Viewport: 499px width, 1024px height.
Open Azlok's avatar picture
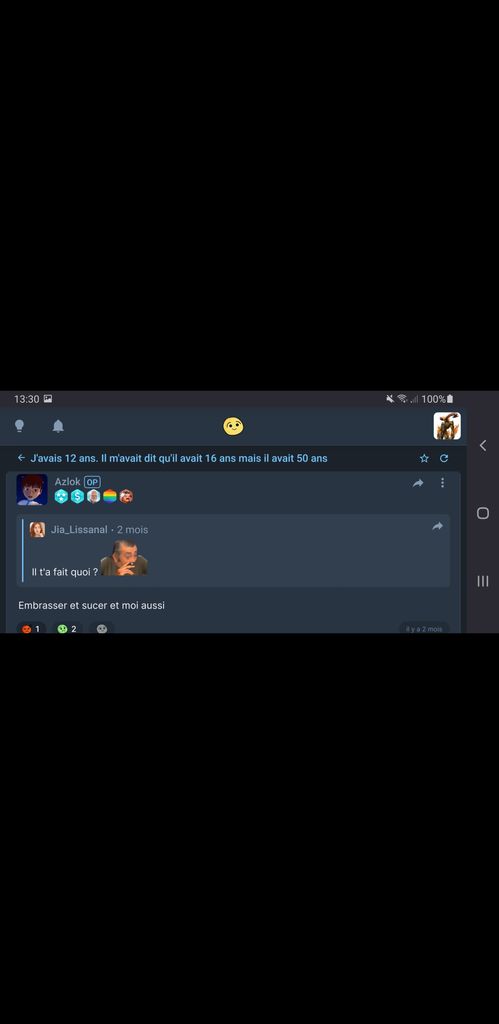[x=32, y=490]
